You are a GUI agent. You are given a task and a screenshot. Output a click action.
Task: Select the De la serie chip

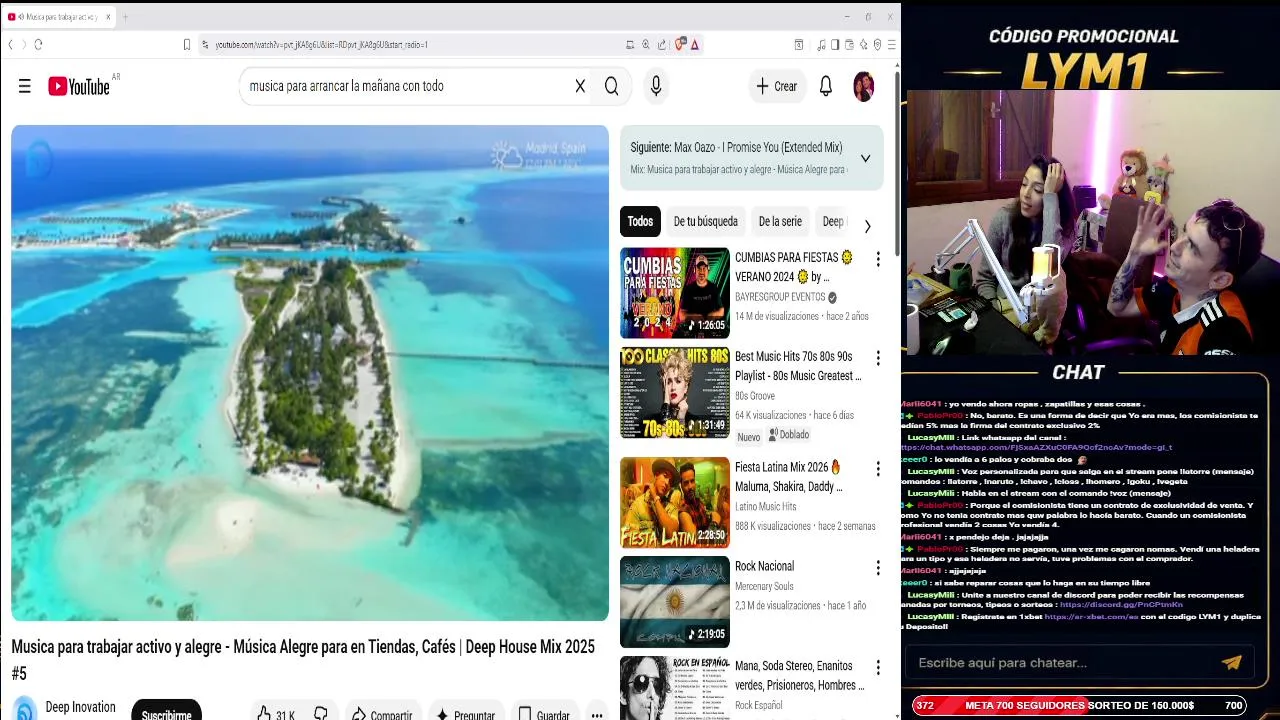[780, 221]
